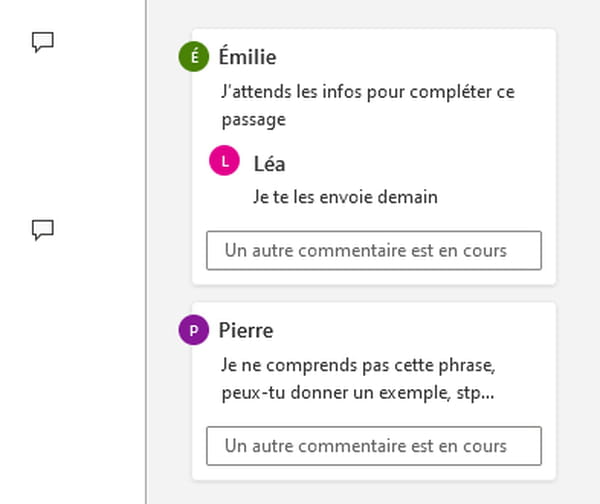
Task: Click the text "J'attends les infos pour compléter ce"
Action: [367, 91]
